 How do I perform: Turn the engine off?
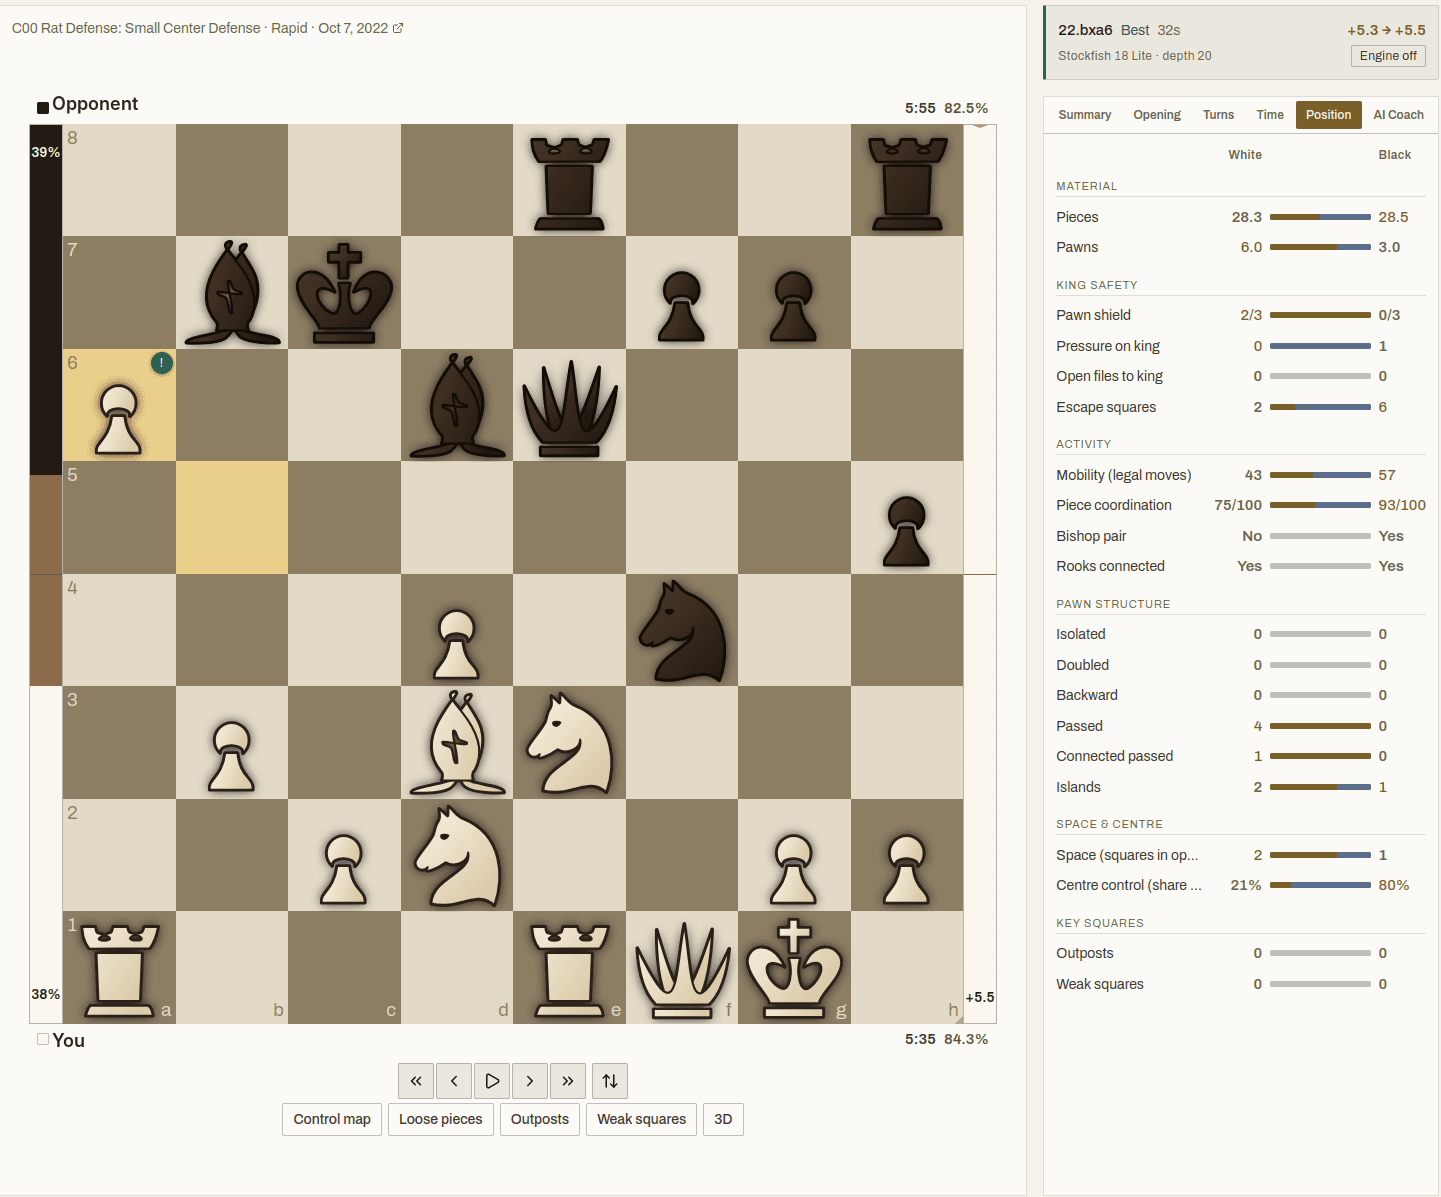tap(1388, 56)
